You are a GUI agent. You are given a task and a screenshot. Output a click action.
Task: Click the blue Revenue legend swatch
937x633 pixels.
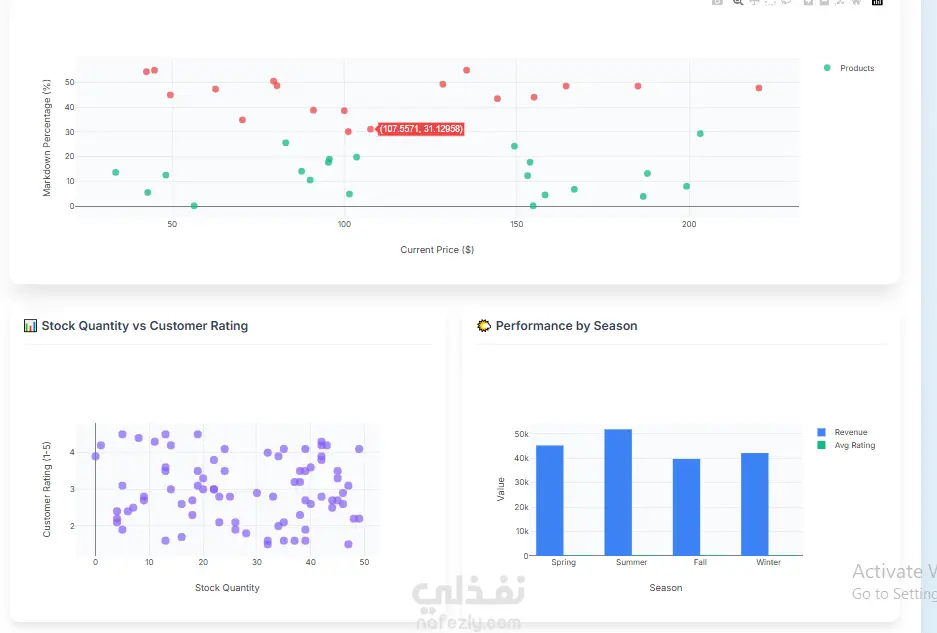click(x=822, y=432)
